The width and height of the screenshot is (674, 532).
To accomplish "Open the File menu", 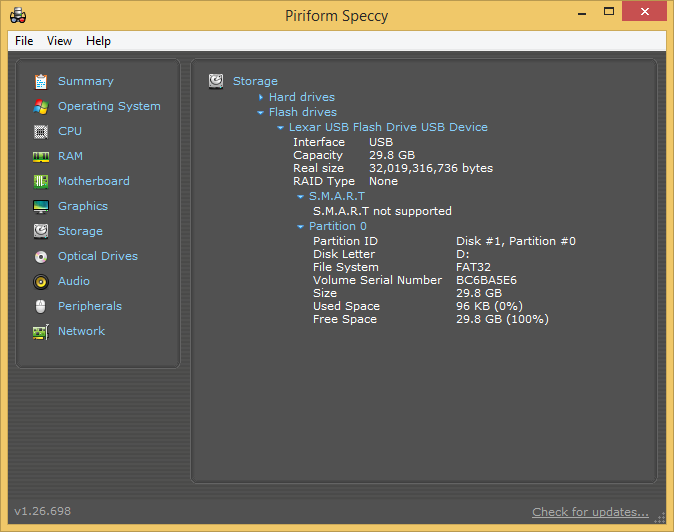I will click(x=24, y=41).
